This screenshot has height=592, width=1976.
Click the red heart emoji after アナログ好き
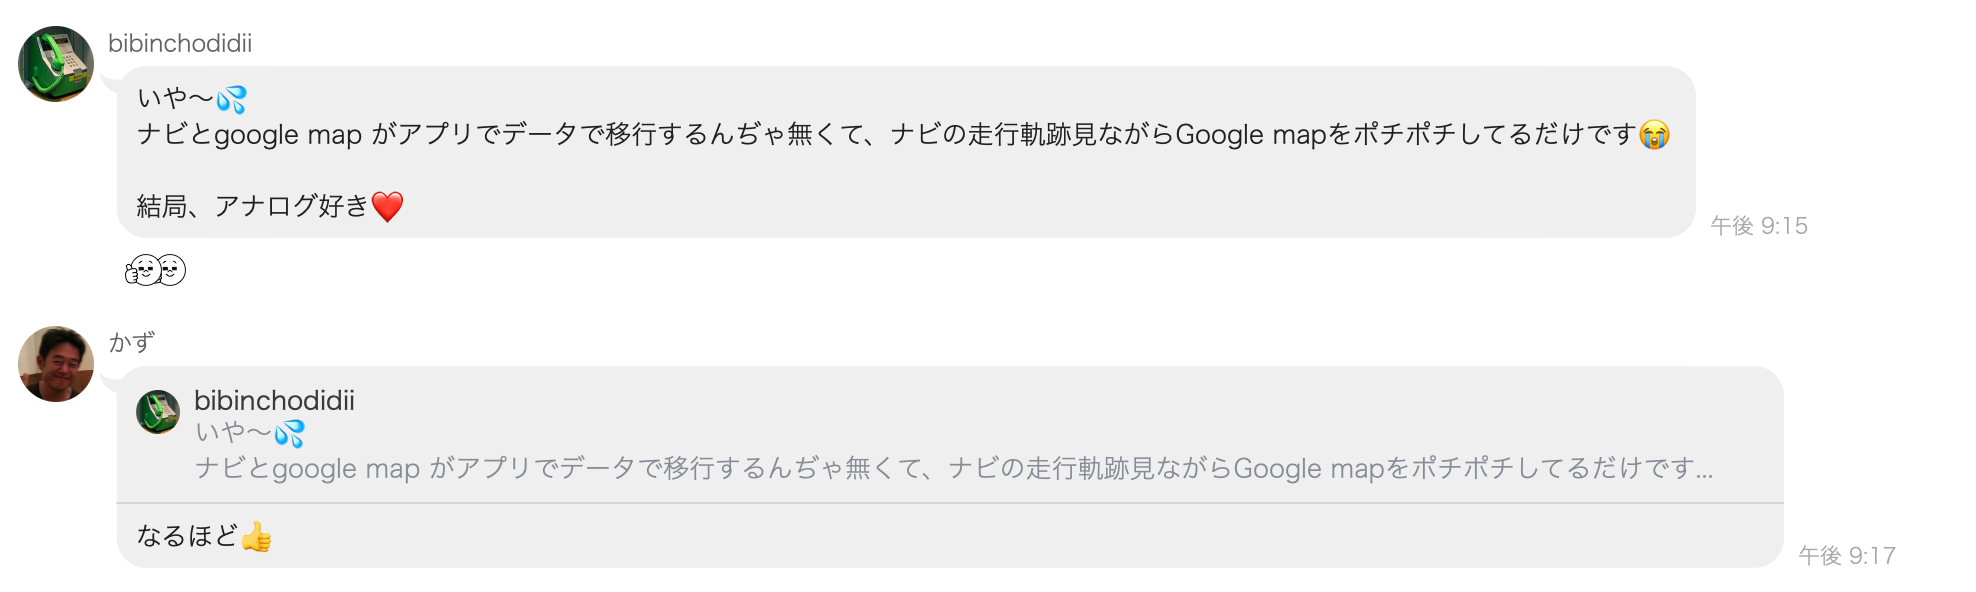click(x=387, y=207)
